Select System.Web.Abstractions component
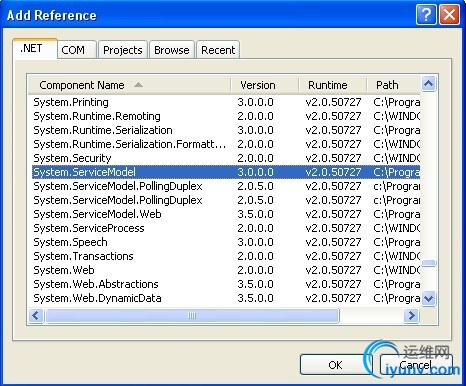 [226, 284]
